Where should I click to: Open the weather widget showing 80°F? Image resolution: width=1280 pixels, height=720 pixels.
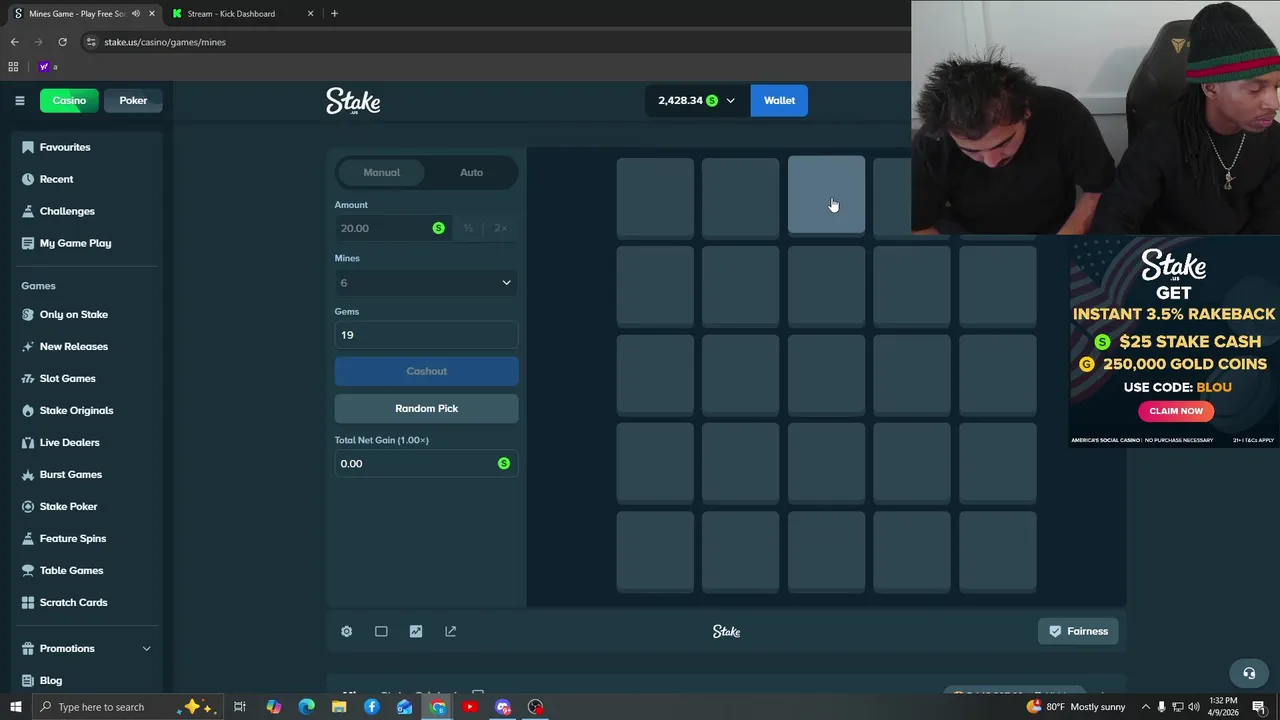click(x=1075, y=707)
